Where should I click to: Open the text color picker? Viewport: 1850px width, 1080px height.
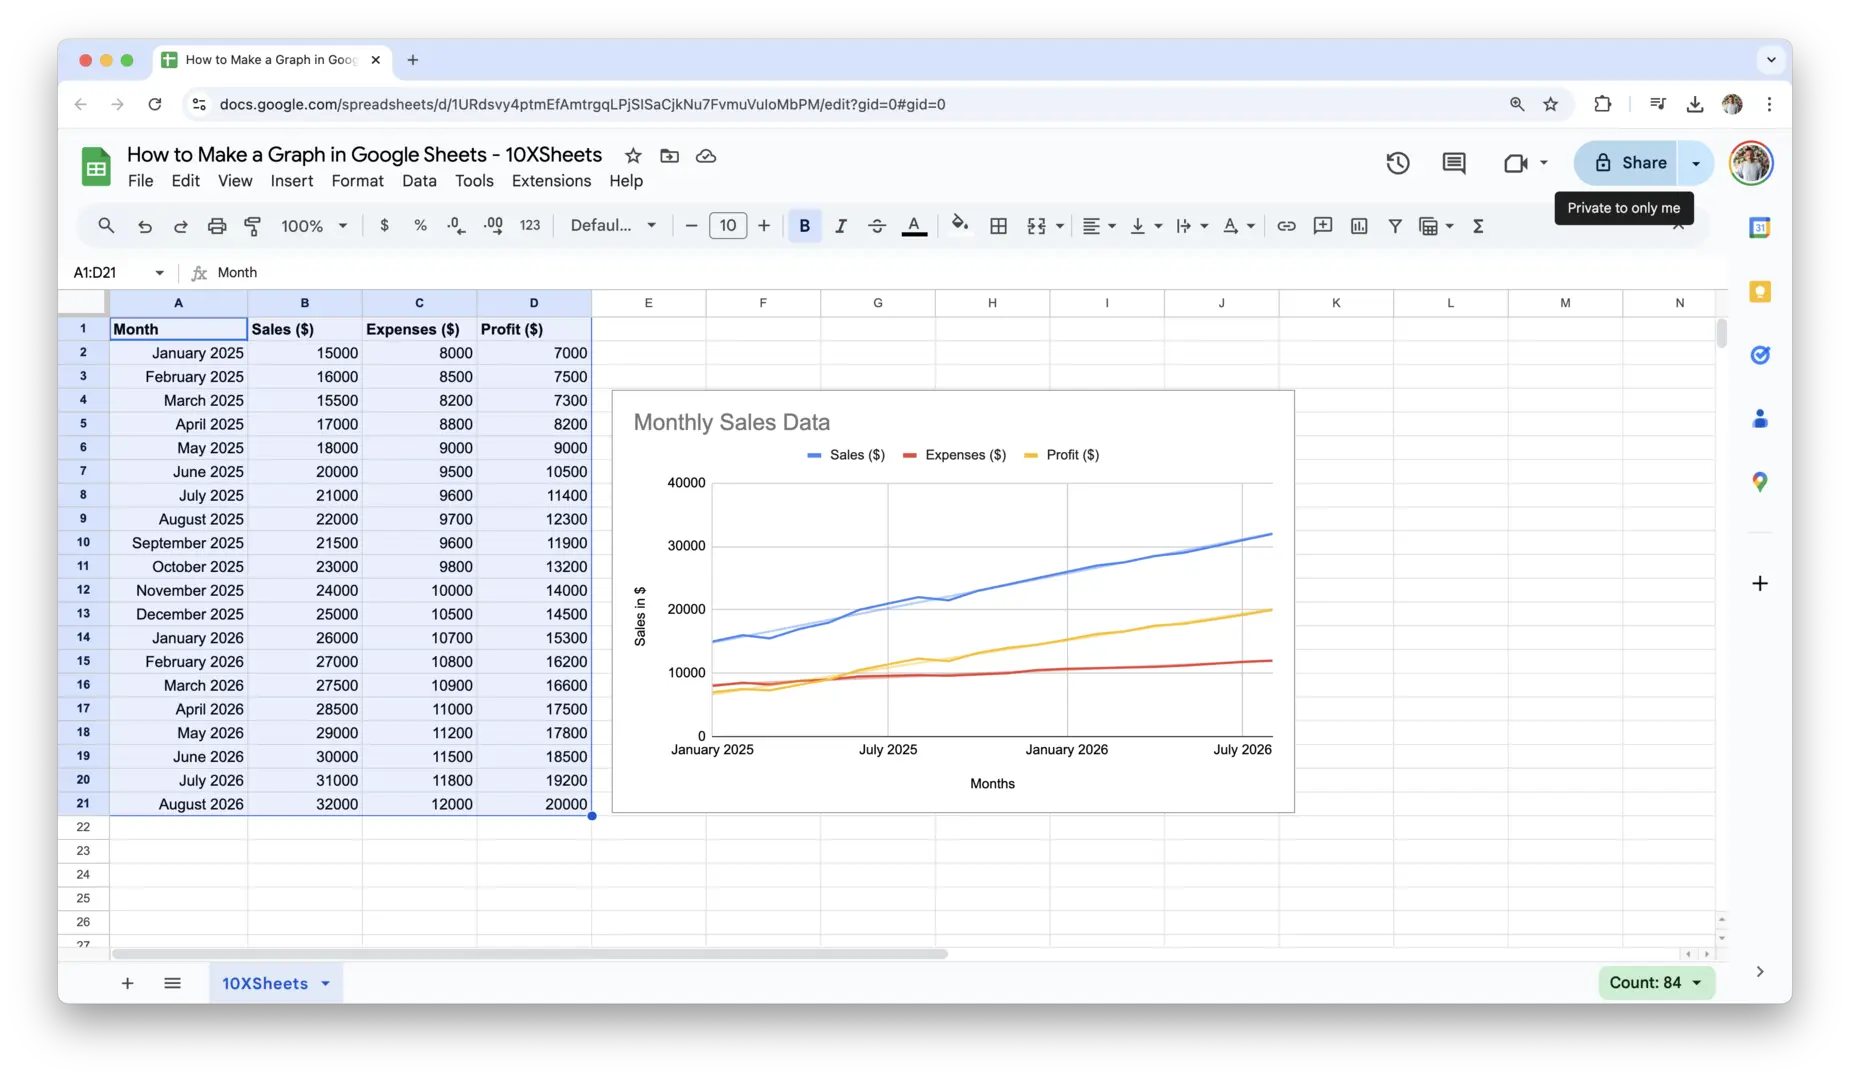pyautogui.click(x=914, y=226)
